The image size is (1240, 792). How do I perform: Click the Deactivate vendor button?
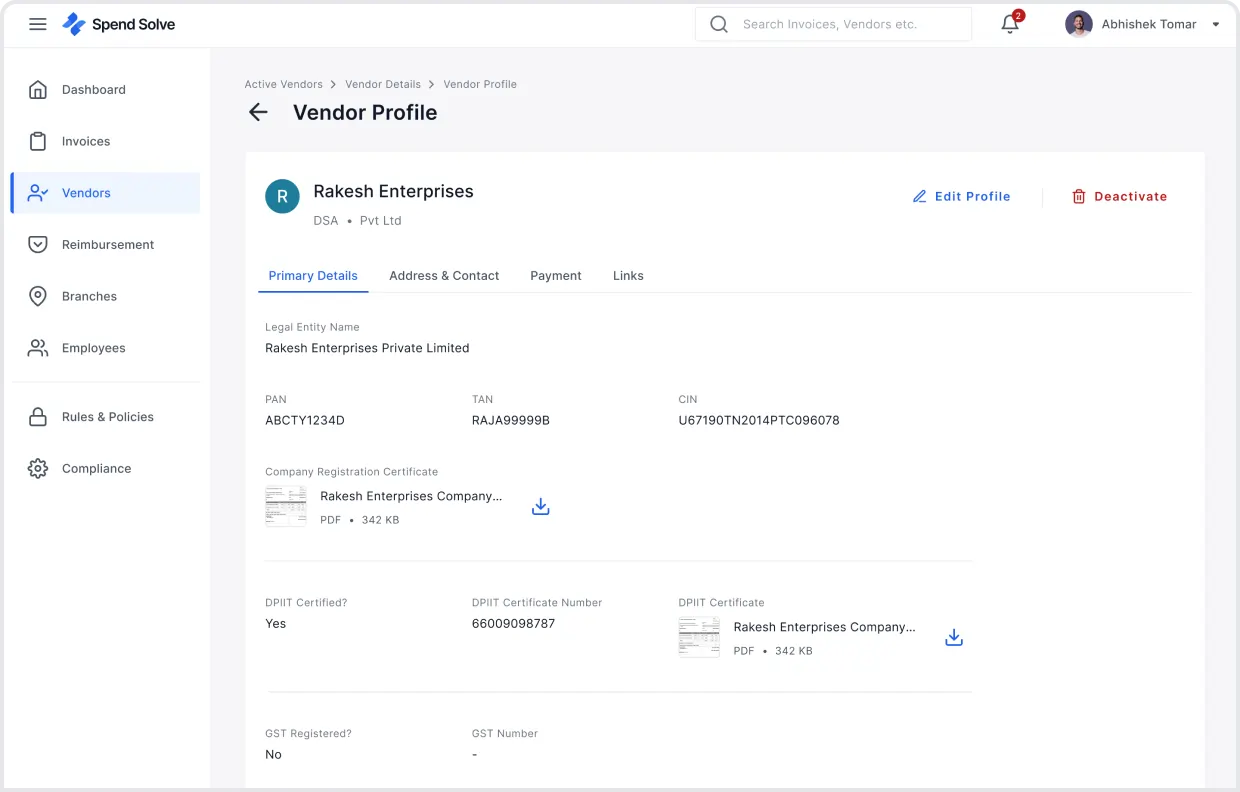pyautogui.click(x=1119, y=197)
